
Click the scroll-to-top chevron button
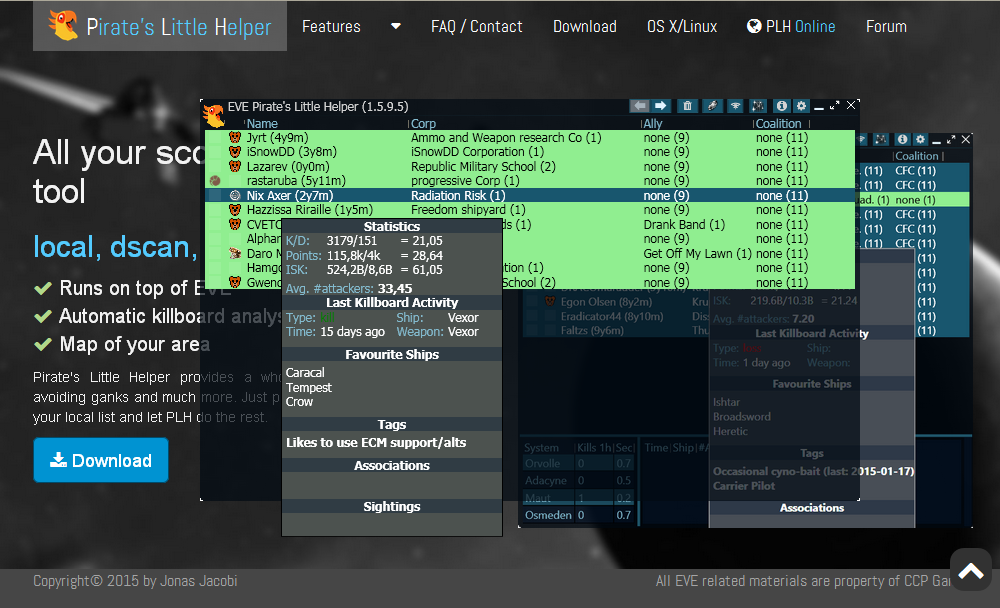[971, 570]
